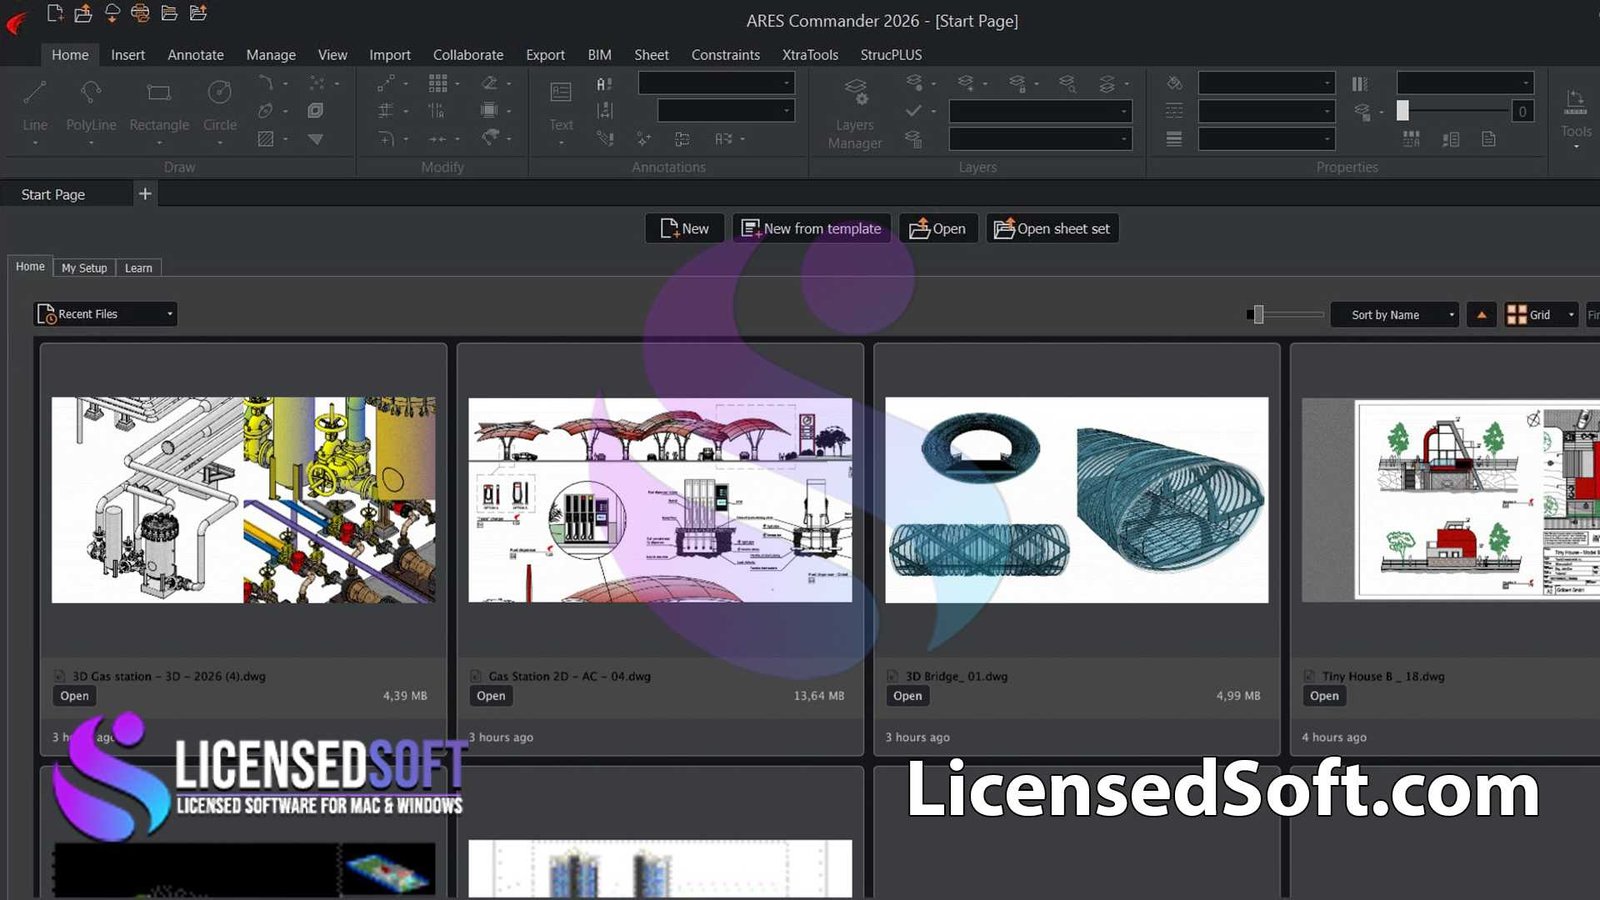Click the thumbnail size slider handle
The image size is (1600, 900).
coord(1258,315)
